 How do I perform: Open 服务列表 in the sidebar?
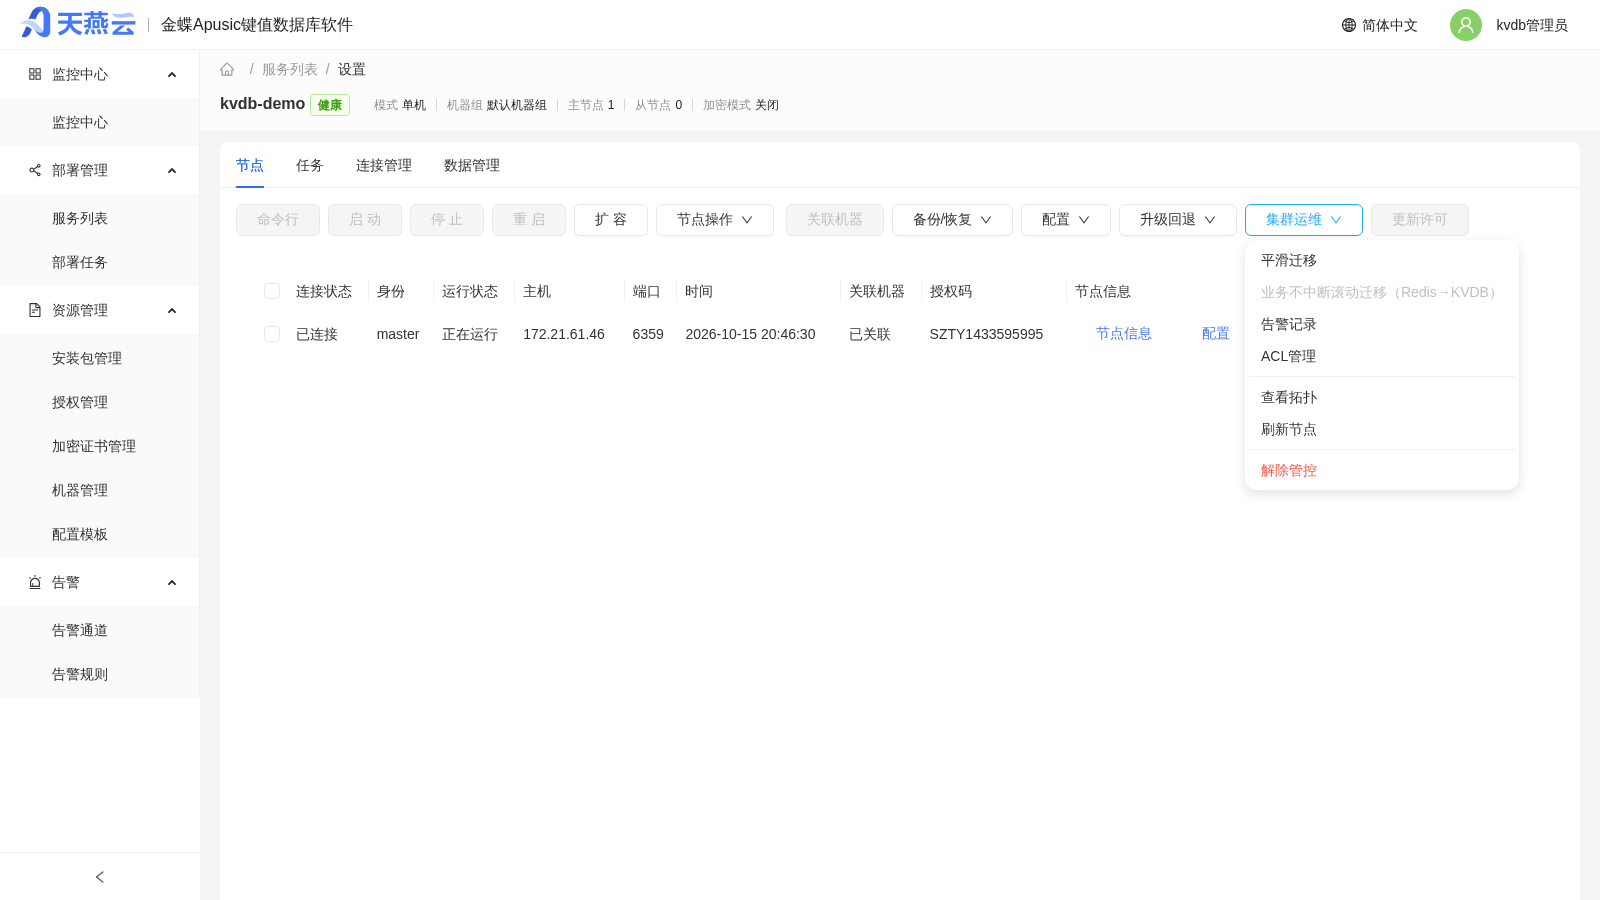[x=100, y=218]
